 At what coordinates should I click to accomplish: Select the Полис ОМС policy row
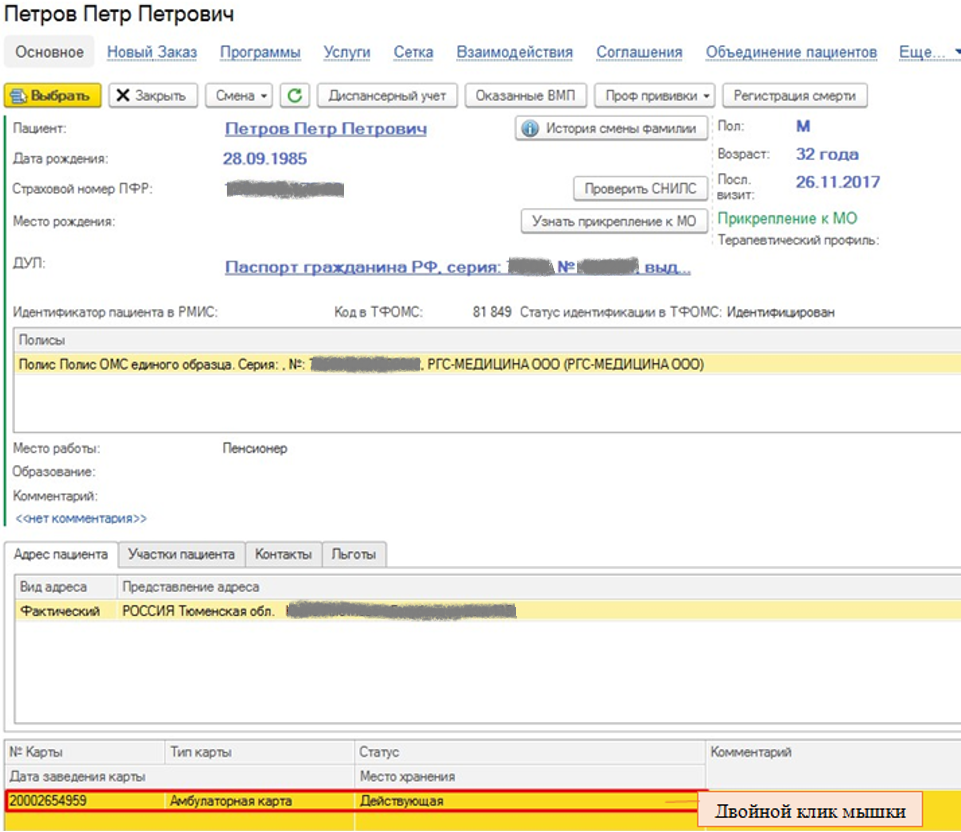360,365
